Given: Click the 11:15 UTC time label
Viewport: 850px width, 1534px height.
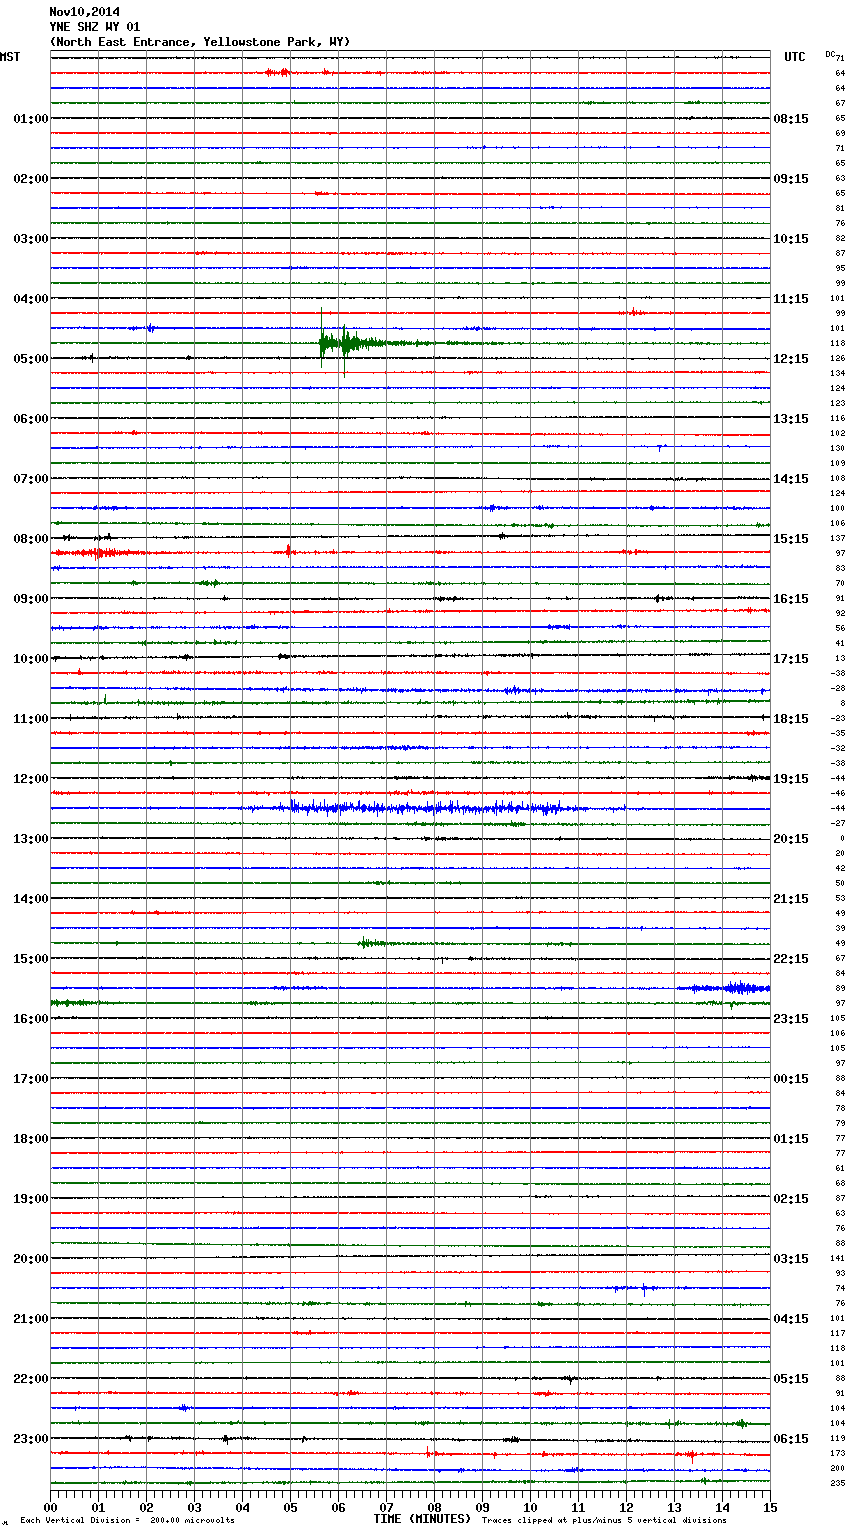Looking at the screenshot, I should point(791,299).
